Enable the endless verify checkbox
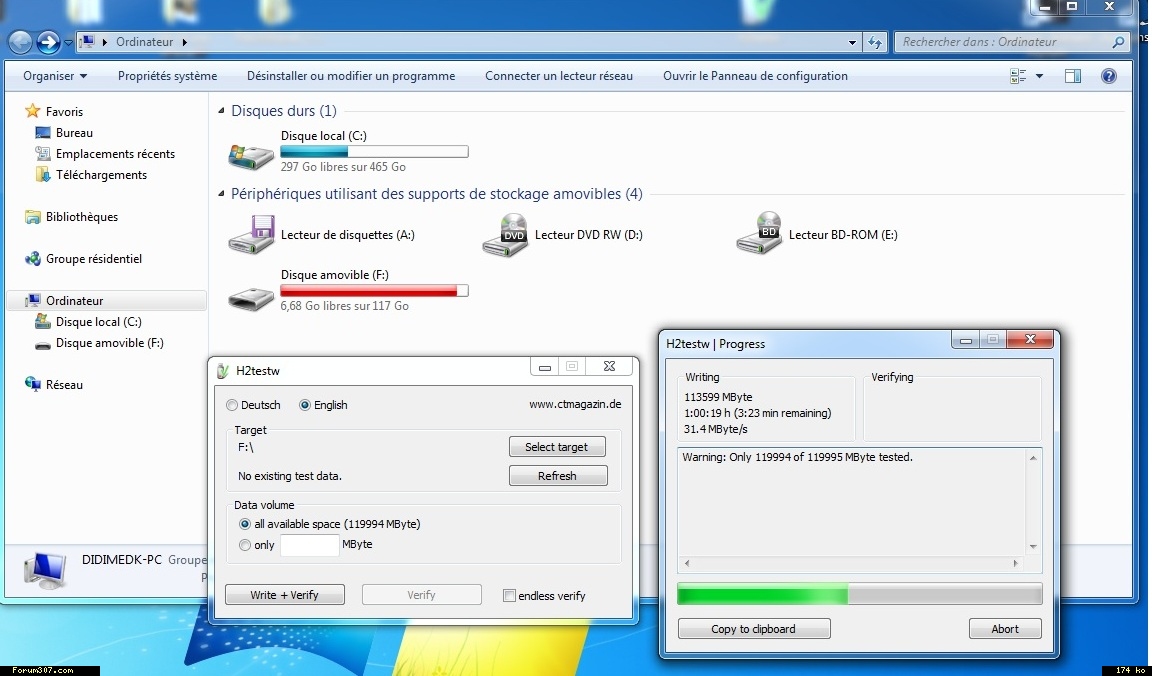Screen dimensions: 1152x676 (508, 596)
